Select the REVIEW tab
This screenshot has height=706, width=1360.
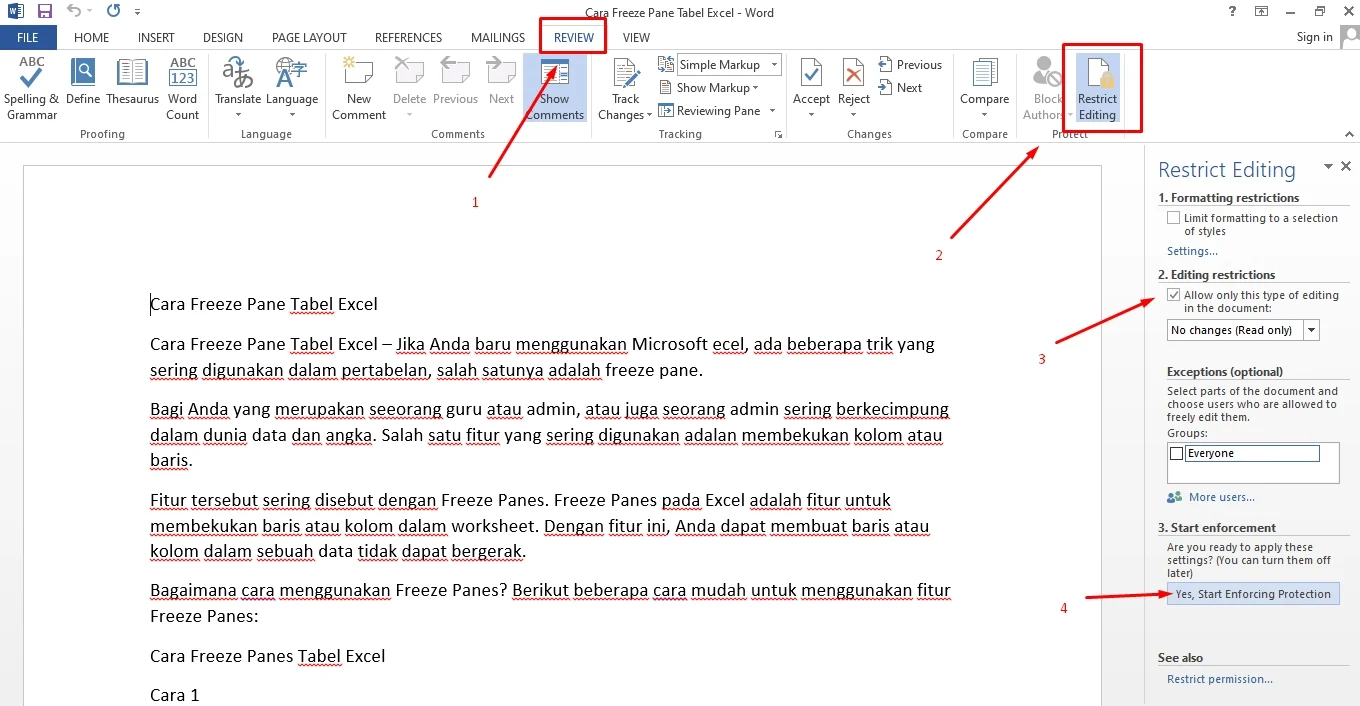click(x=574, y=37)
